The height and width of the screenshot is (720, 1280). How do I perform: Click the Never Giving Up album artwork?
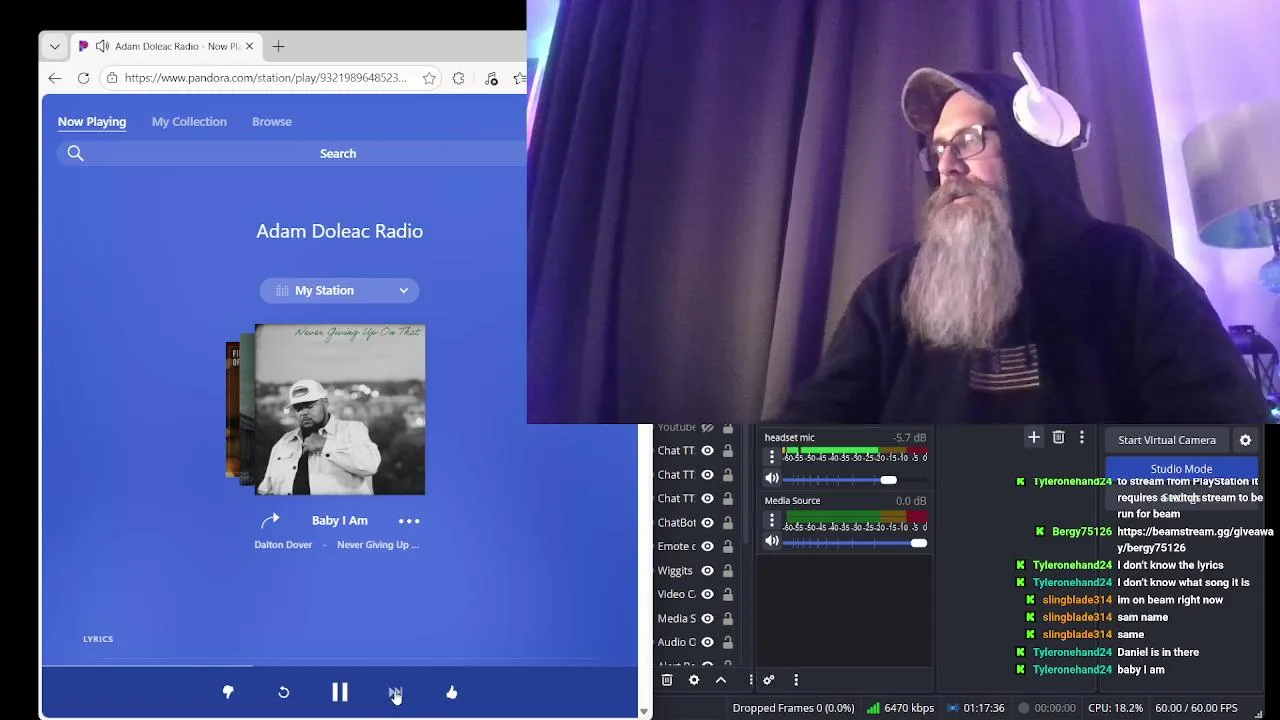[x=340, y=409]
